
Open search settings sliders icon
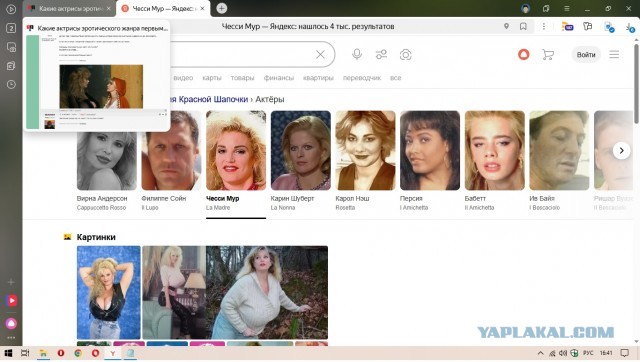(381, 54)
